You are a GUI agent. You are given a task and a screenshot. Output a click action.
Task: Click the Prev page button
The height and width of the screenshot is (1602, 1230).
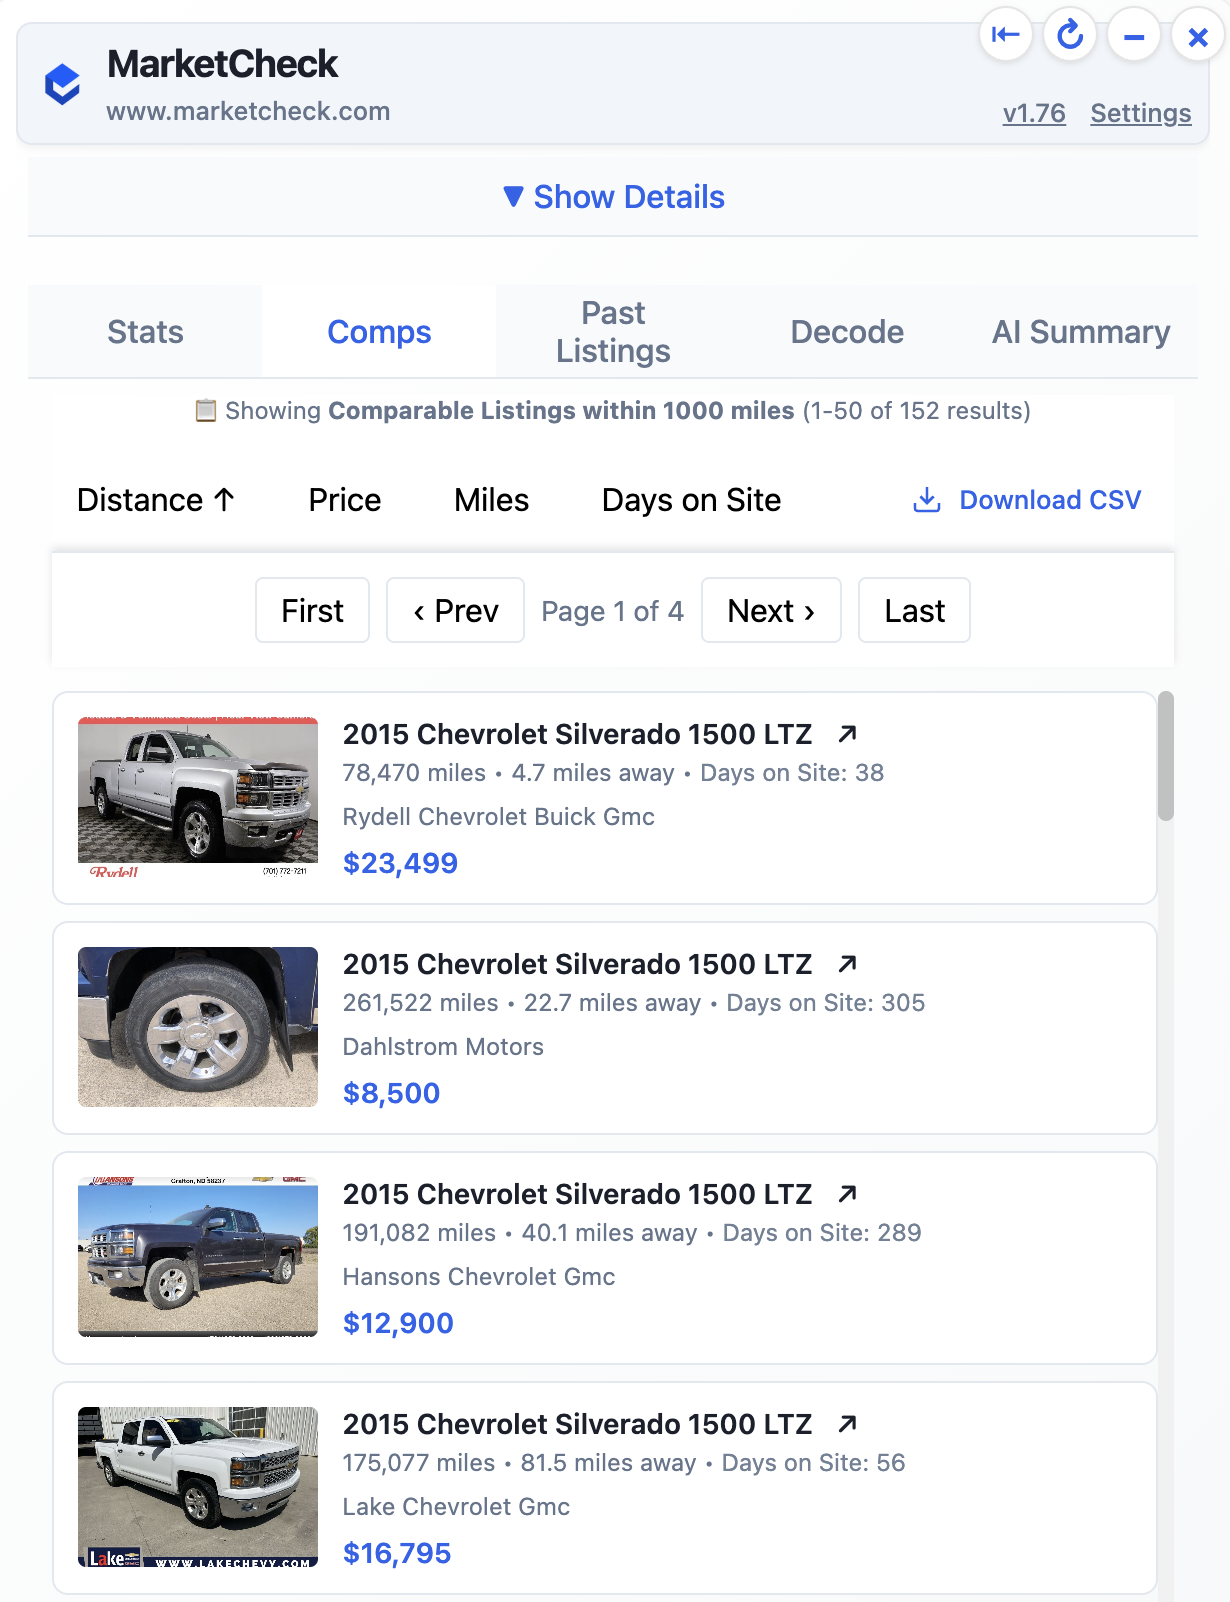455,610
